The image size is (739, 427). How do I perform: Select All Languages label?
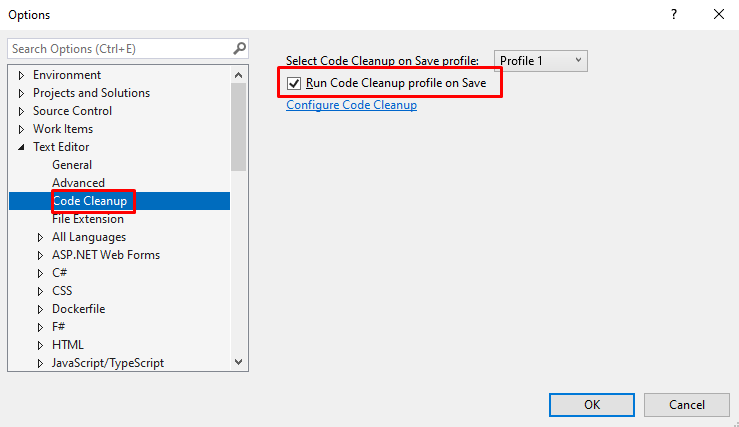pyautogui.click(x=89, y=237)
